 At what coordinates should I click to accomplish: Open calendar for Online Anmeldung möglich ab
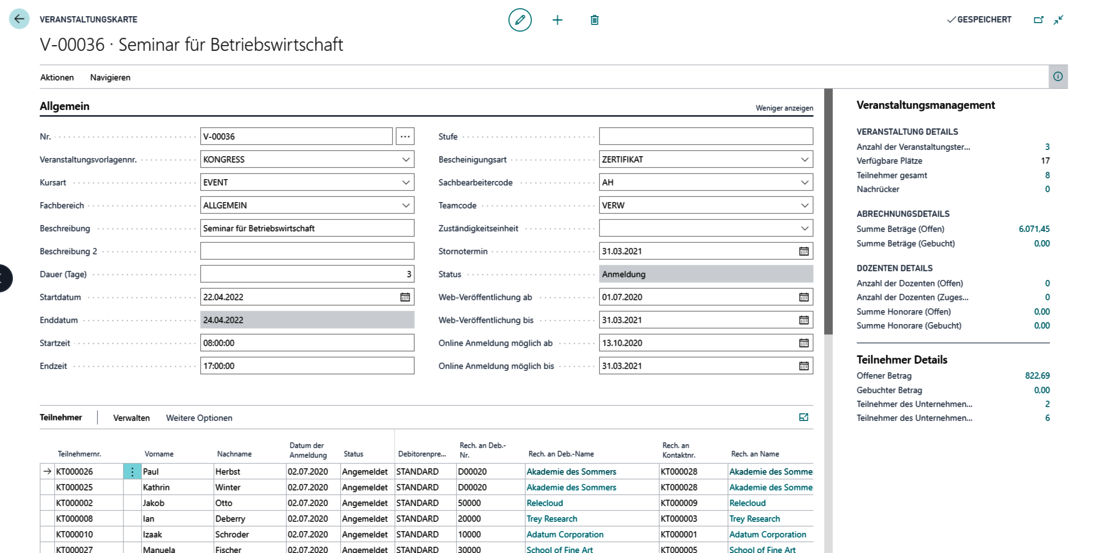(803, 343)
